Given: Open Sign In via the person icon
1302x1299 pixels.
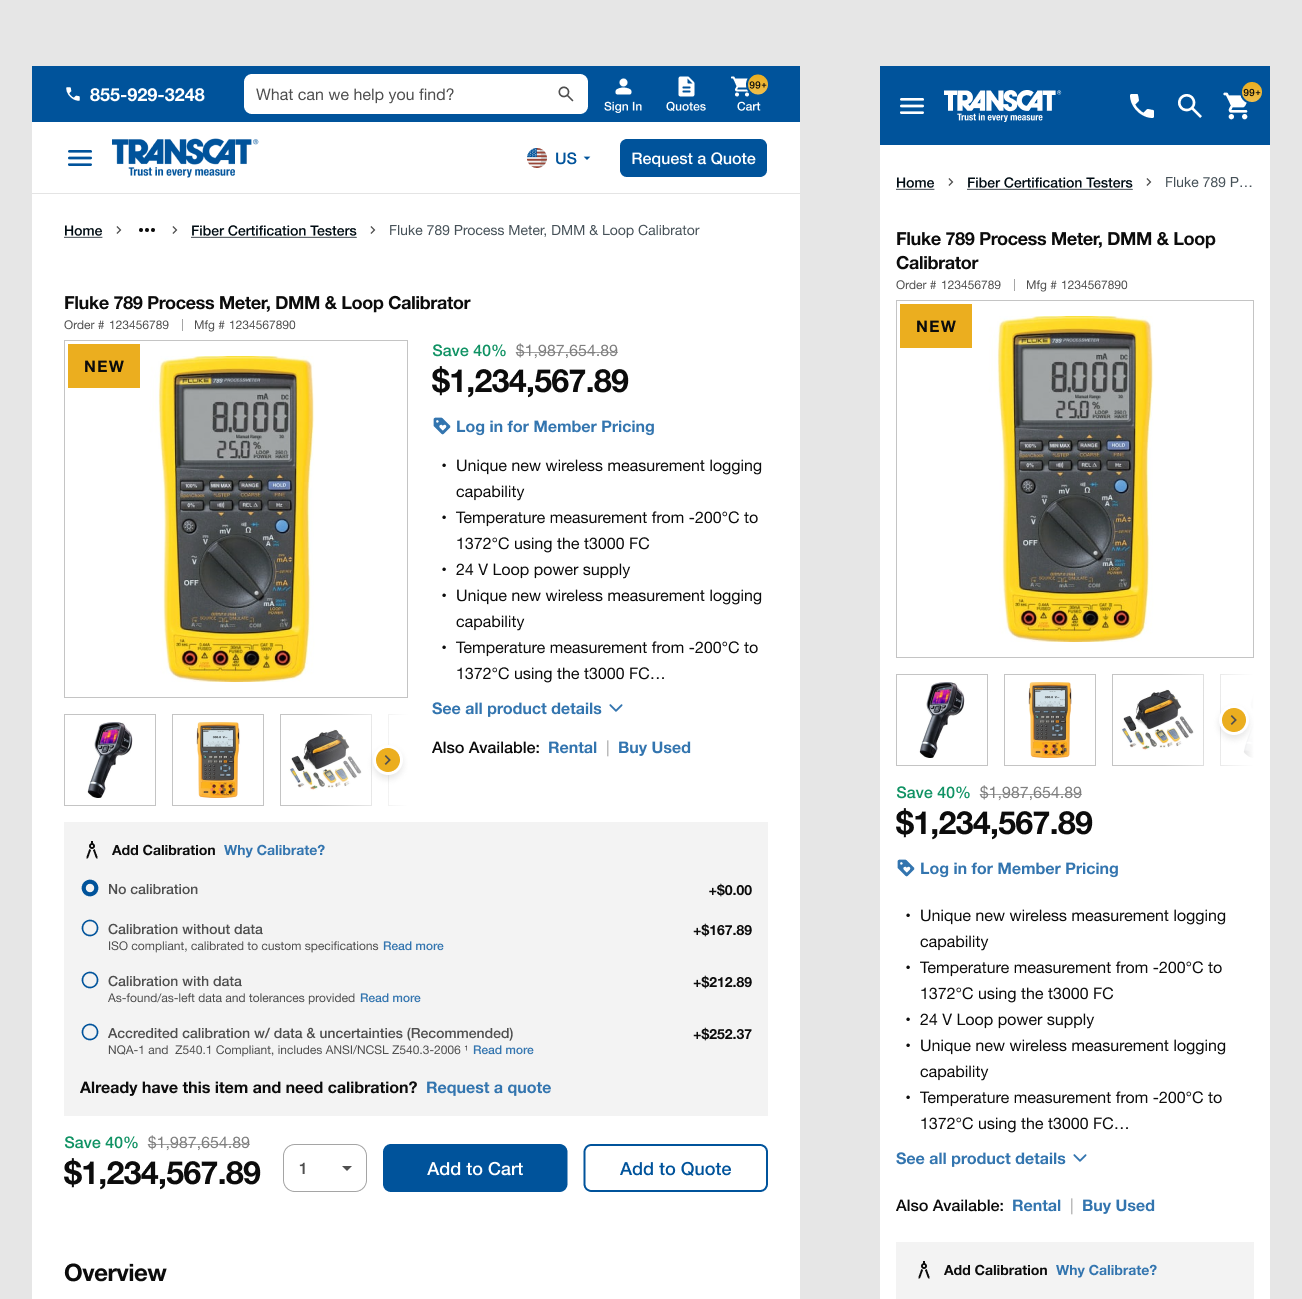Looking at the screenshot, I should point(623,93).
